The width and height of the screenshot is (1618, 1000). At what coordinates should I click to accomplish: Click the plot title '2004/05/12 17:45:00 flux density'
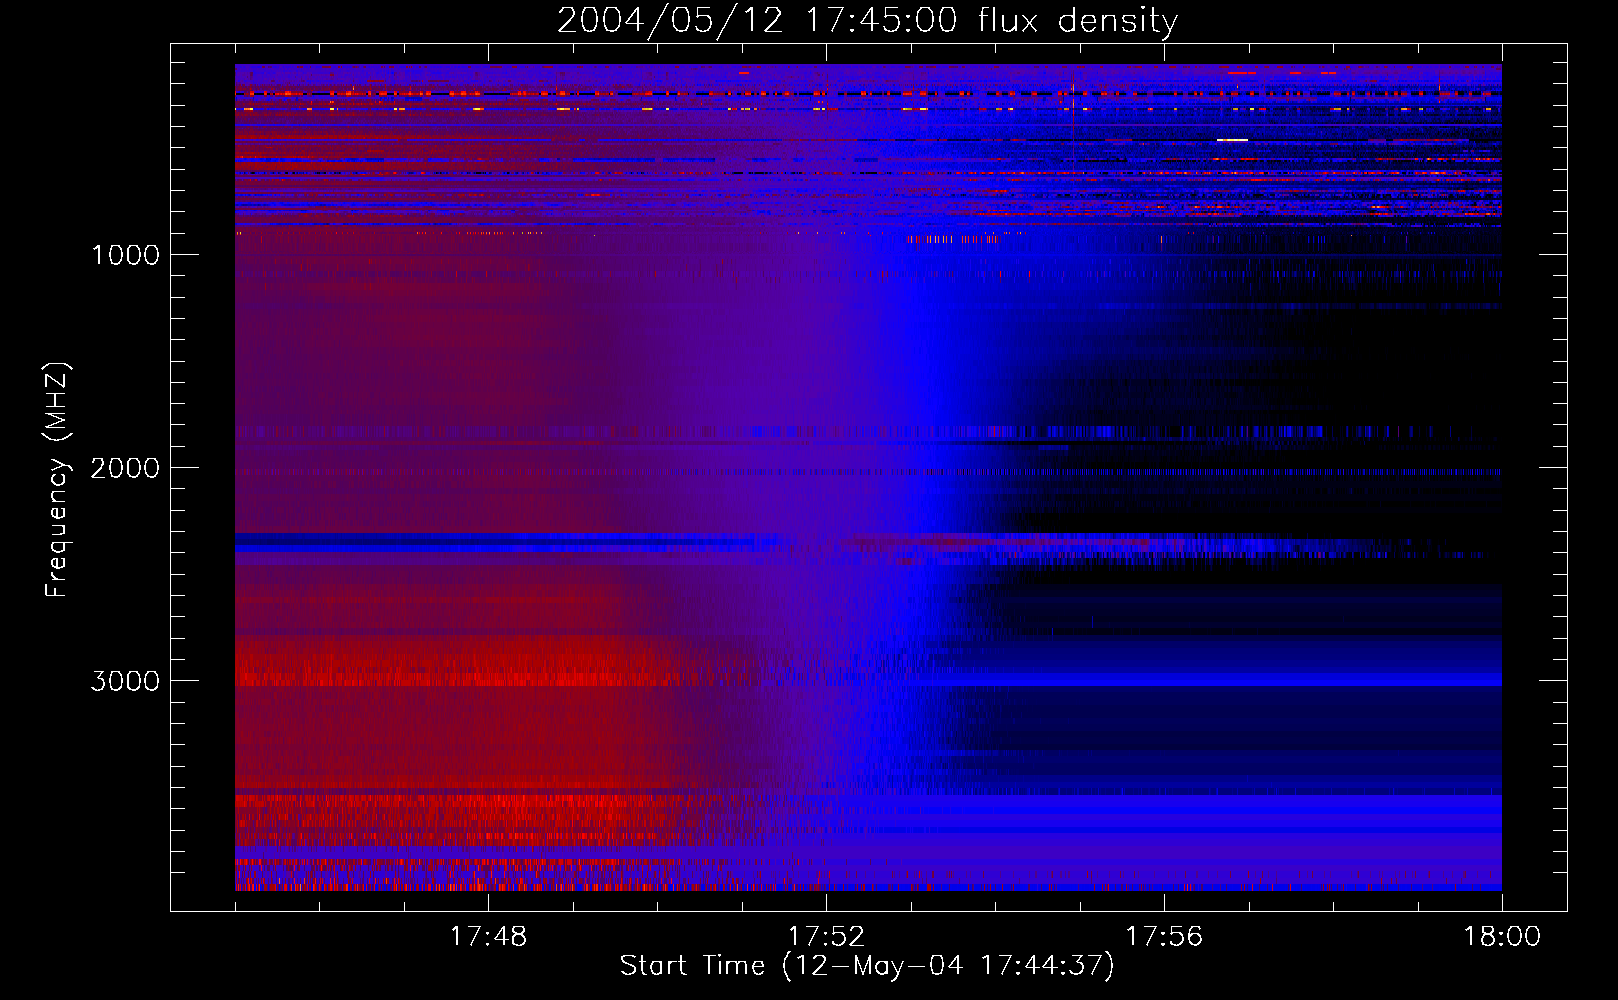[867, 21]
